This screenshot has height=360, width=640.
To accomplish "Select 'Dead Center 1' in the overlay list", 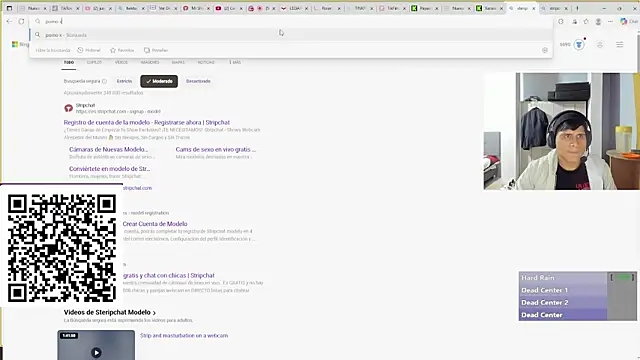I will click(x=563, y=290).
